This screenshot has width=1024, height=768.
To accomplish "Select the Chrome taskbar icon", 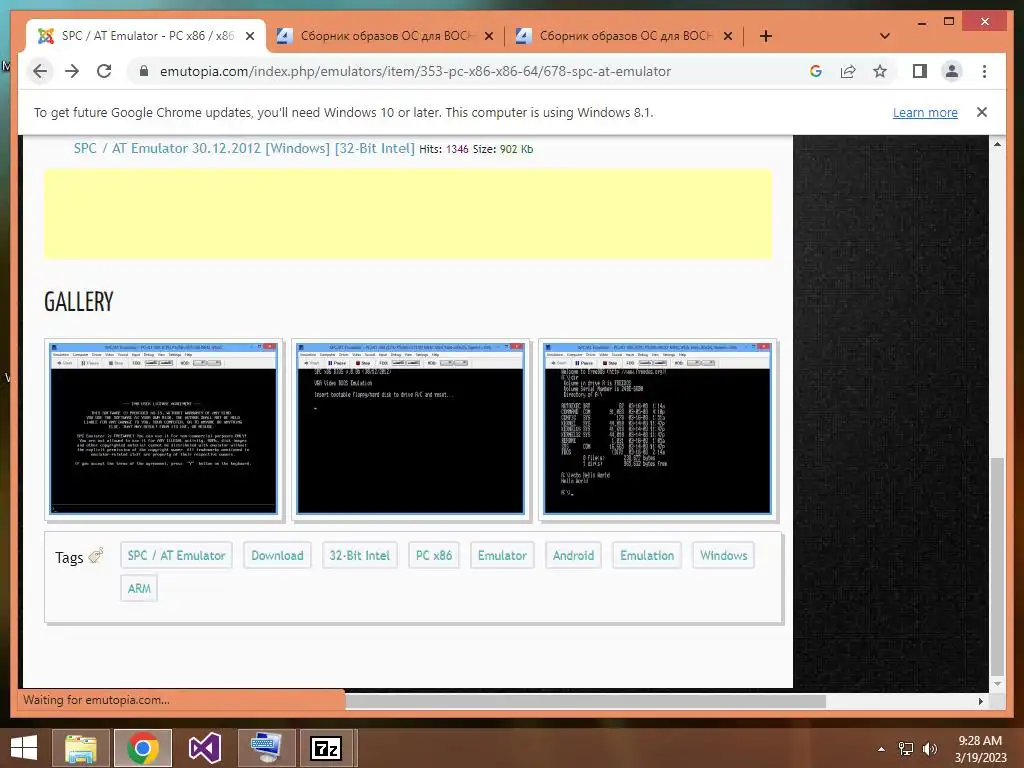I will (x=143, y=748).
